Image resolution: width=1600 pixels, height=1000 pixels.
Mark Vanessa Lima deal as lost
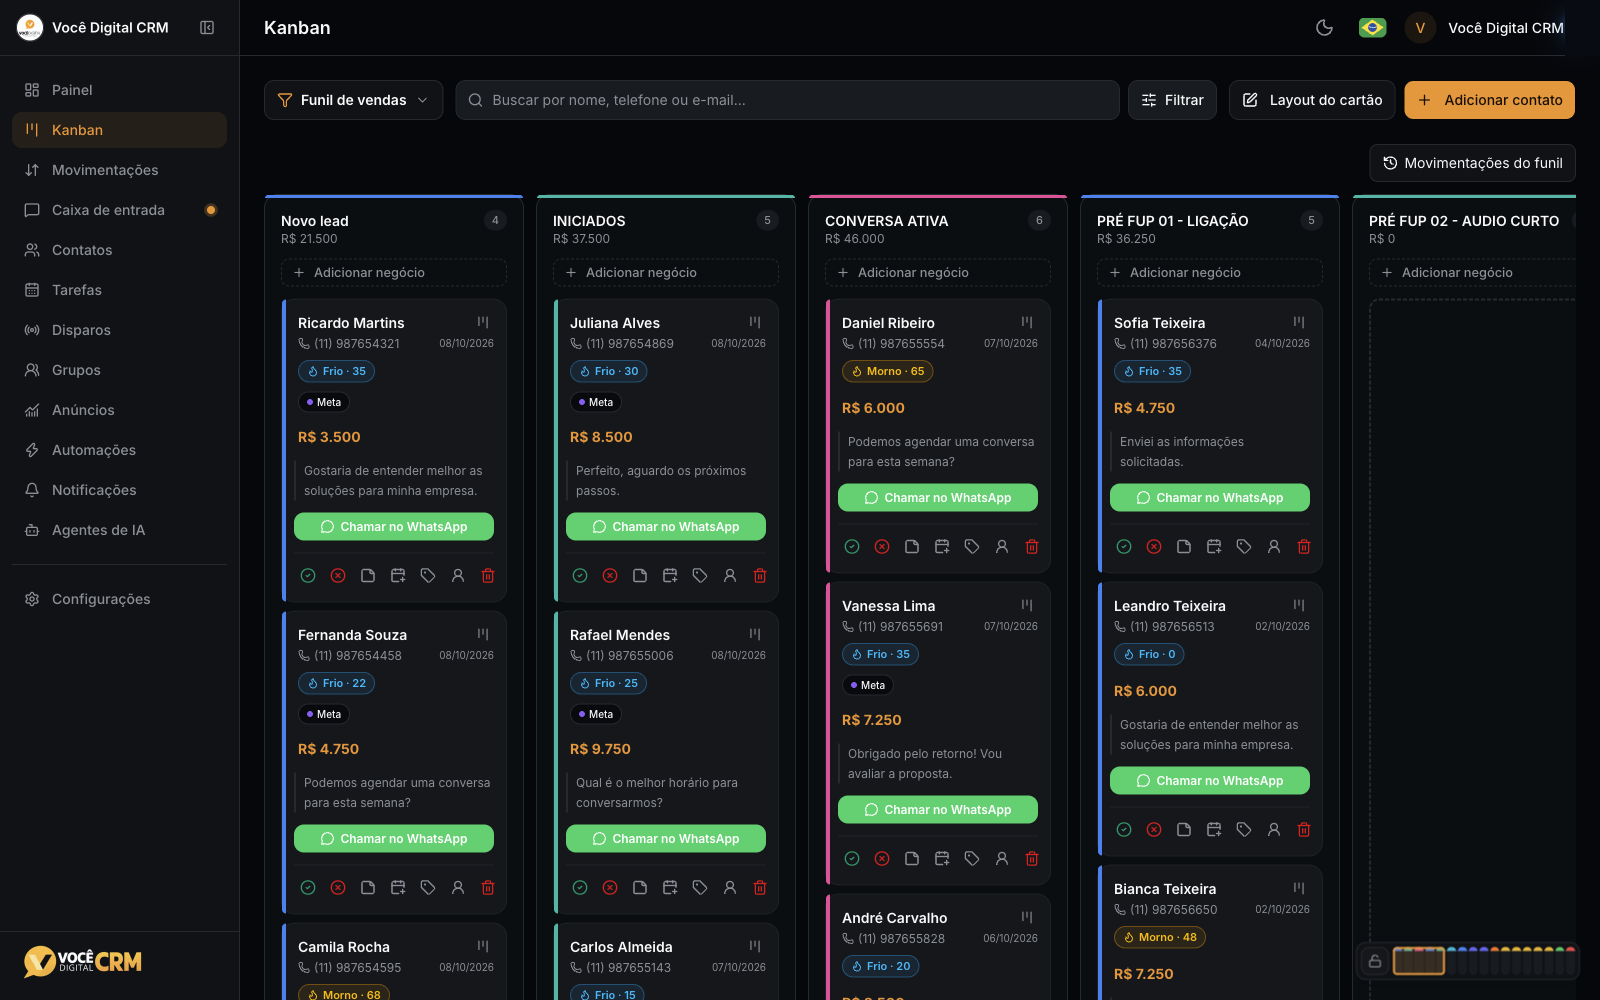coord(882,859)
